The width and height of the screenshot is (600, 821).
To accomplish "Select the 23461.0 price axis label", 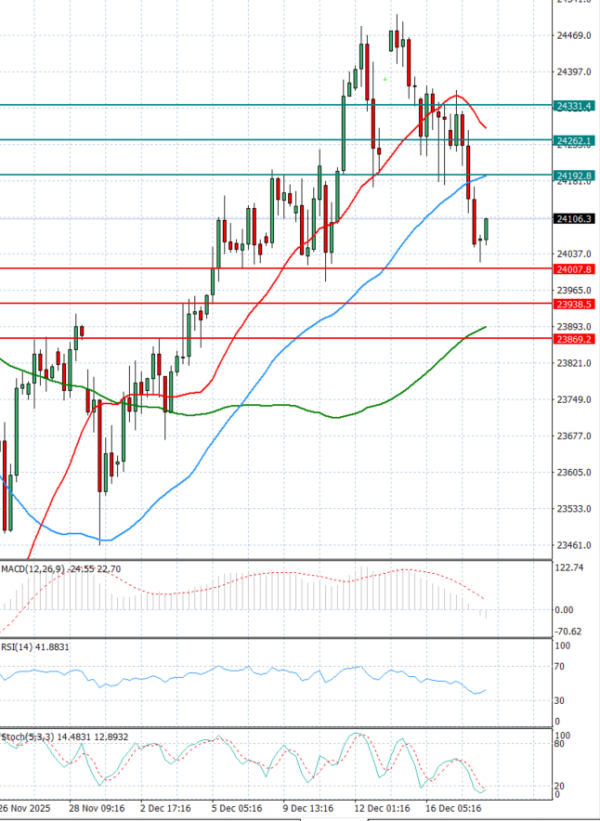I will tap(574, 545).
